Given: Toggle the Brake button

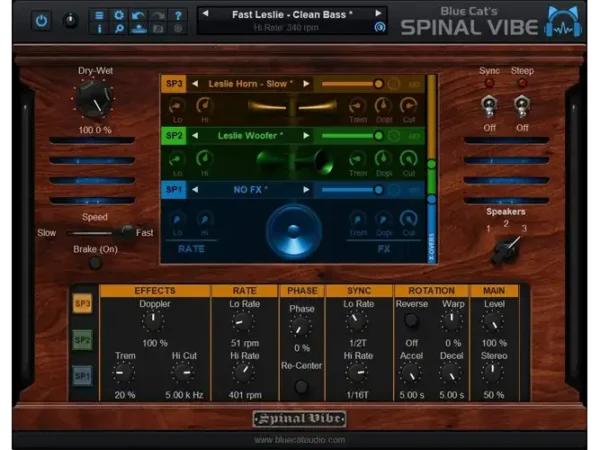Looking at the screenshot, I should (95, 263).
